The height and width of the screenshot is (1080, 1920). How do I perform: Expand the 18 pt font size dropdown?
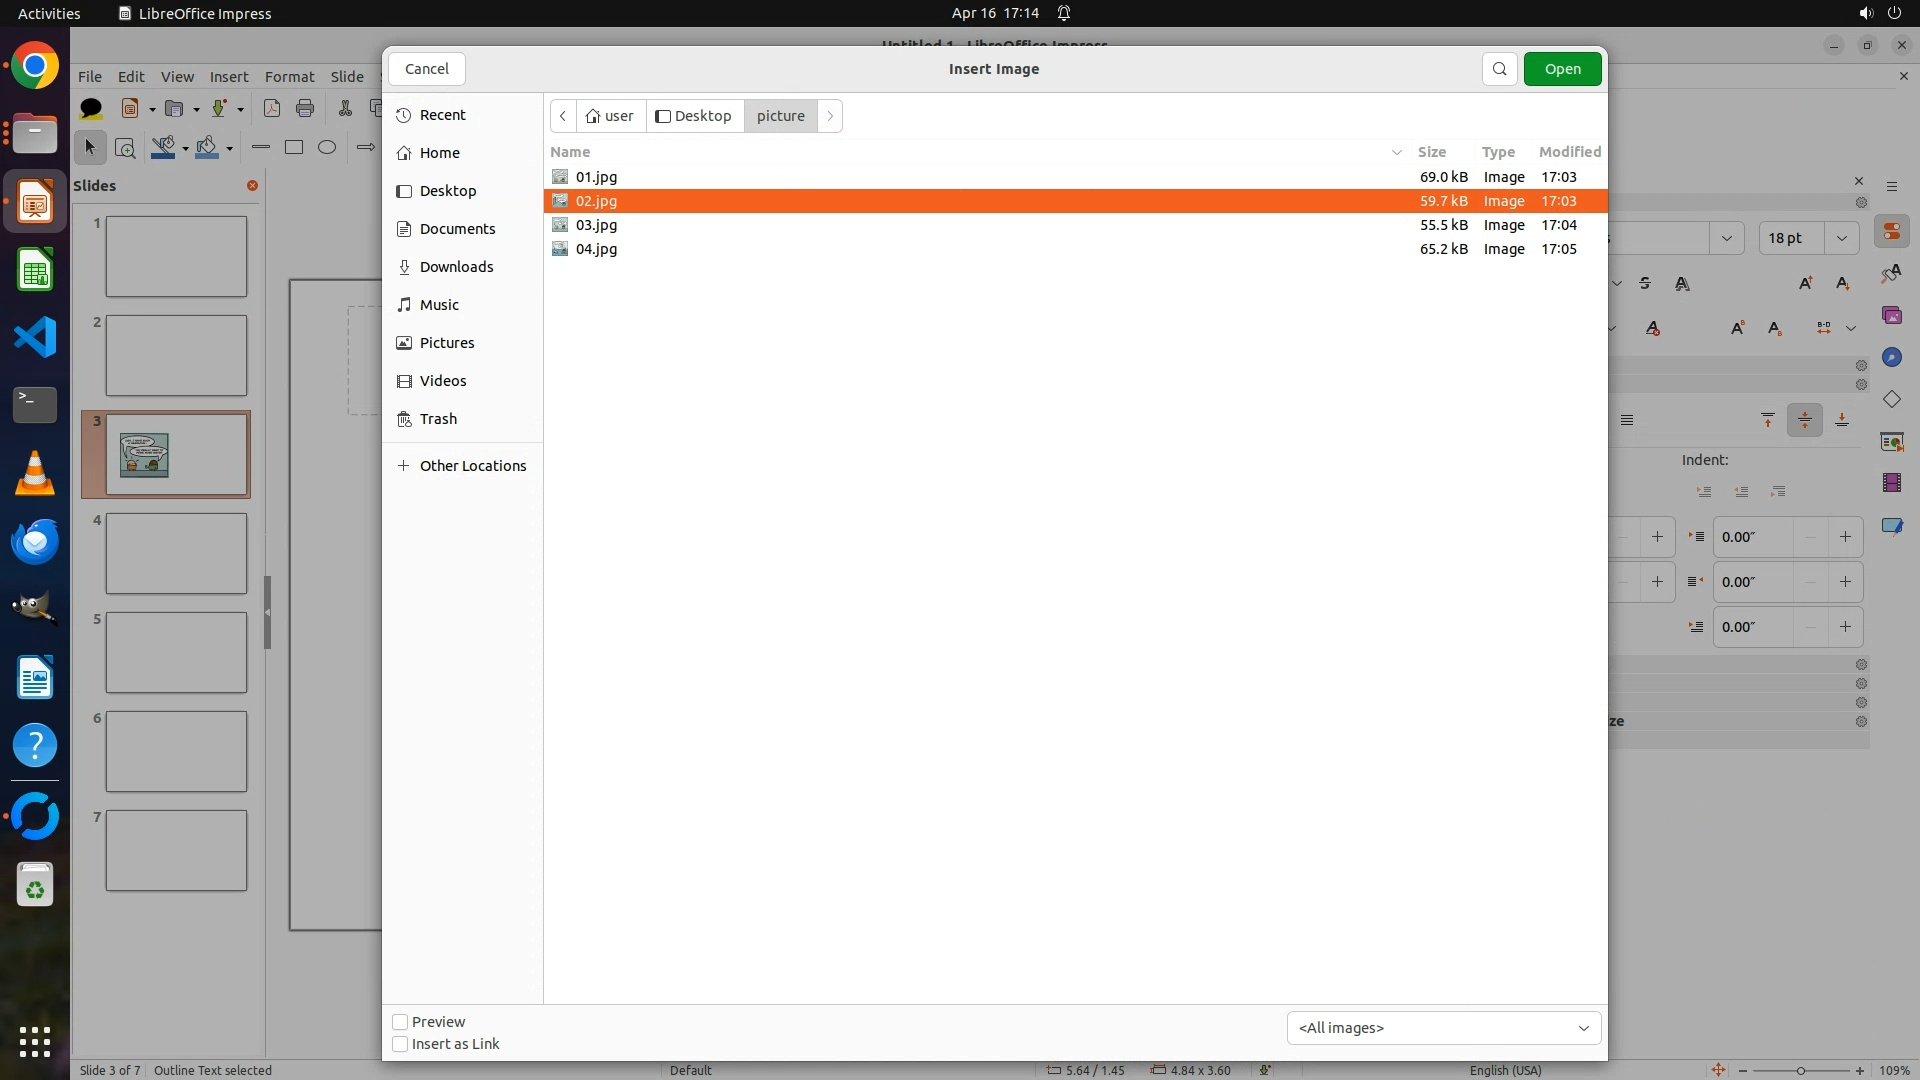(1842, 238)
